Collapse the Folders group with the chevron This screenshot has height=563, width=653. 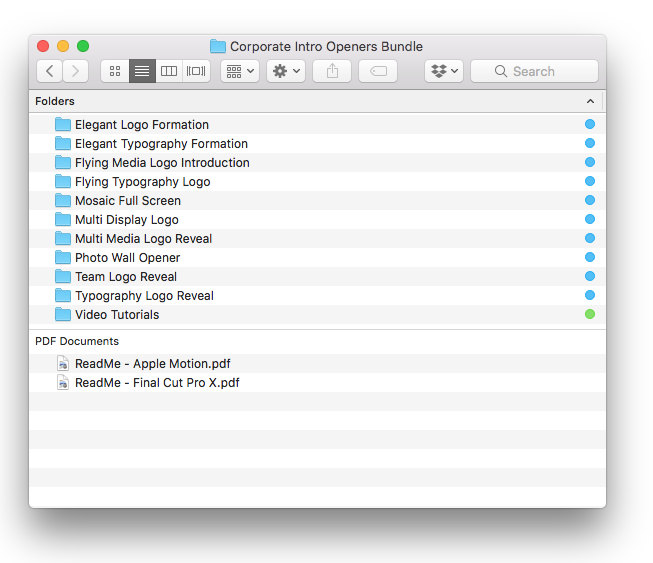(590, 101)
